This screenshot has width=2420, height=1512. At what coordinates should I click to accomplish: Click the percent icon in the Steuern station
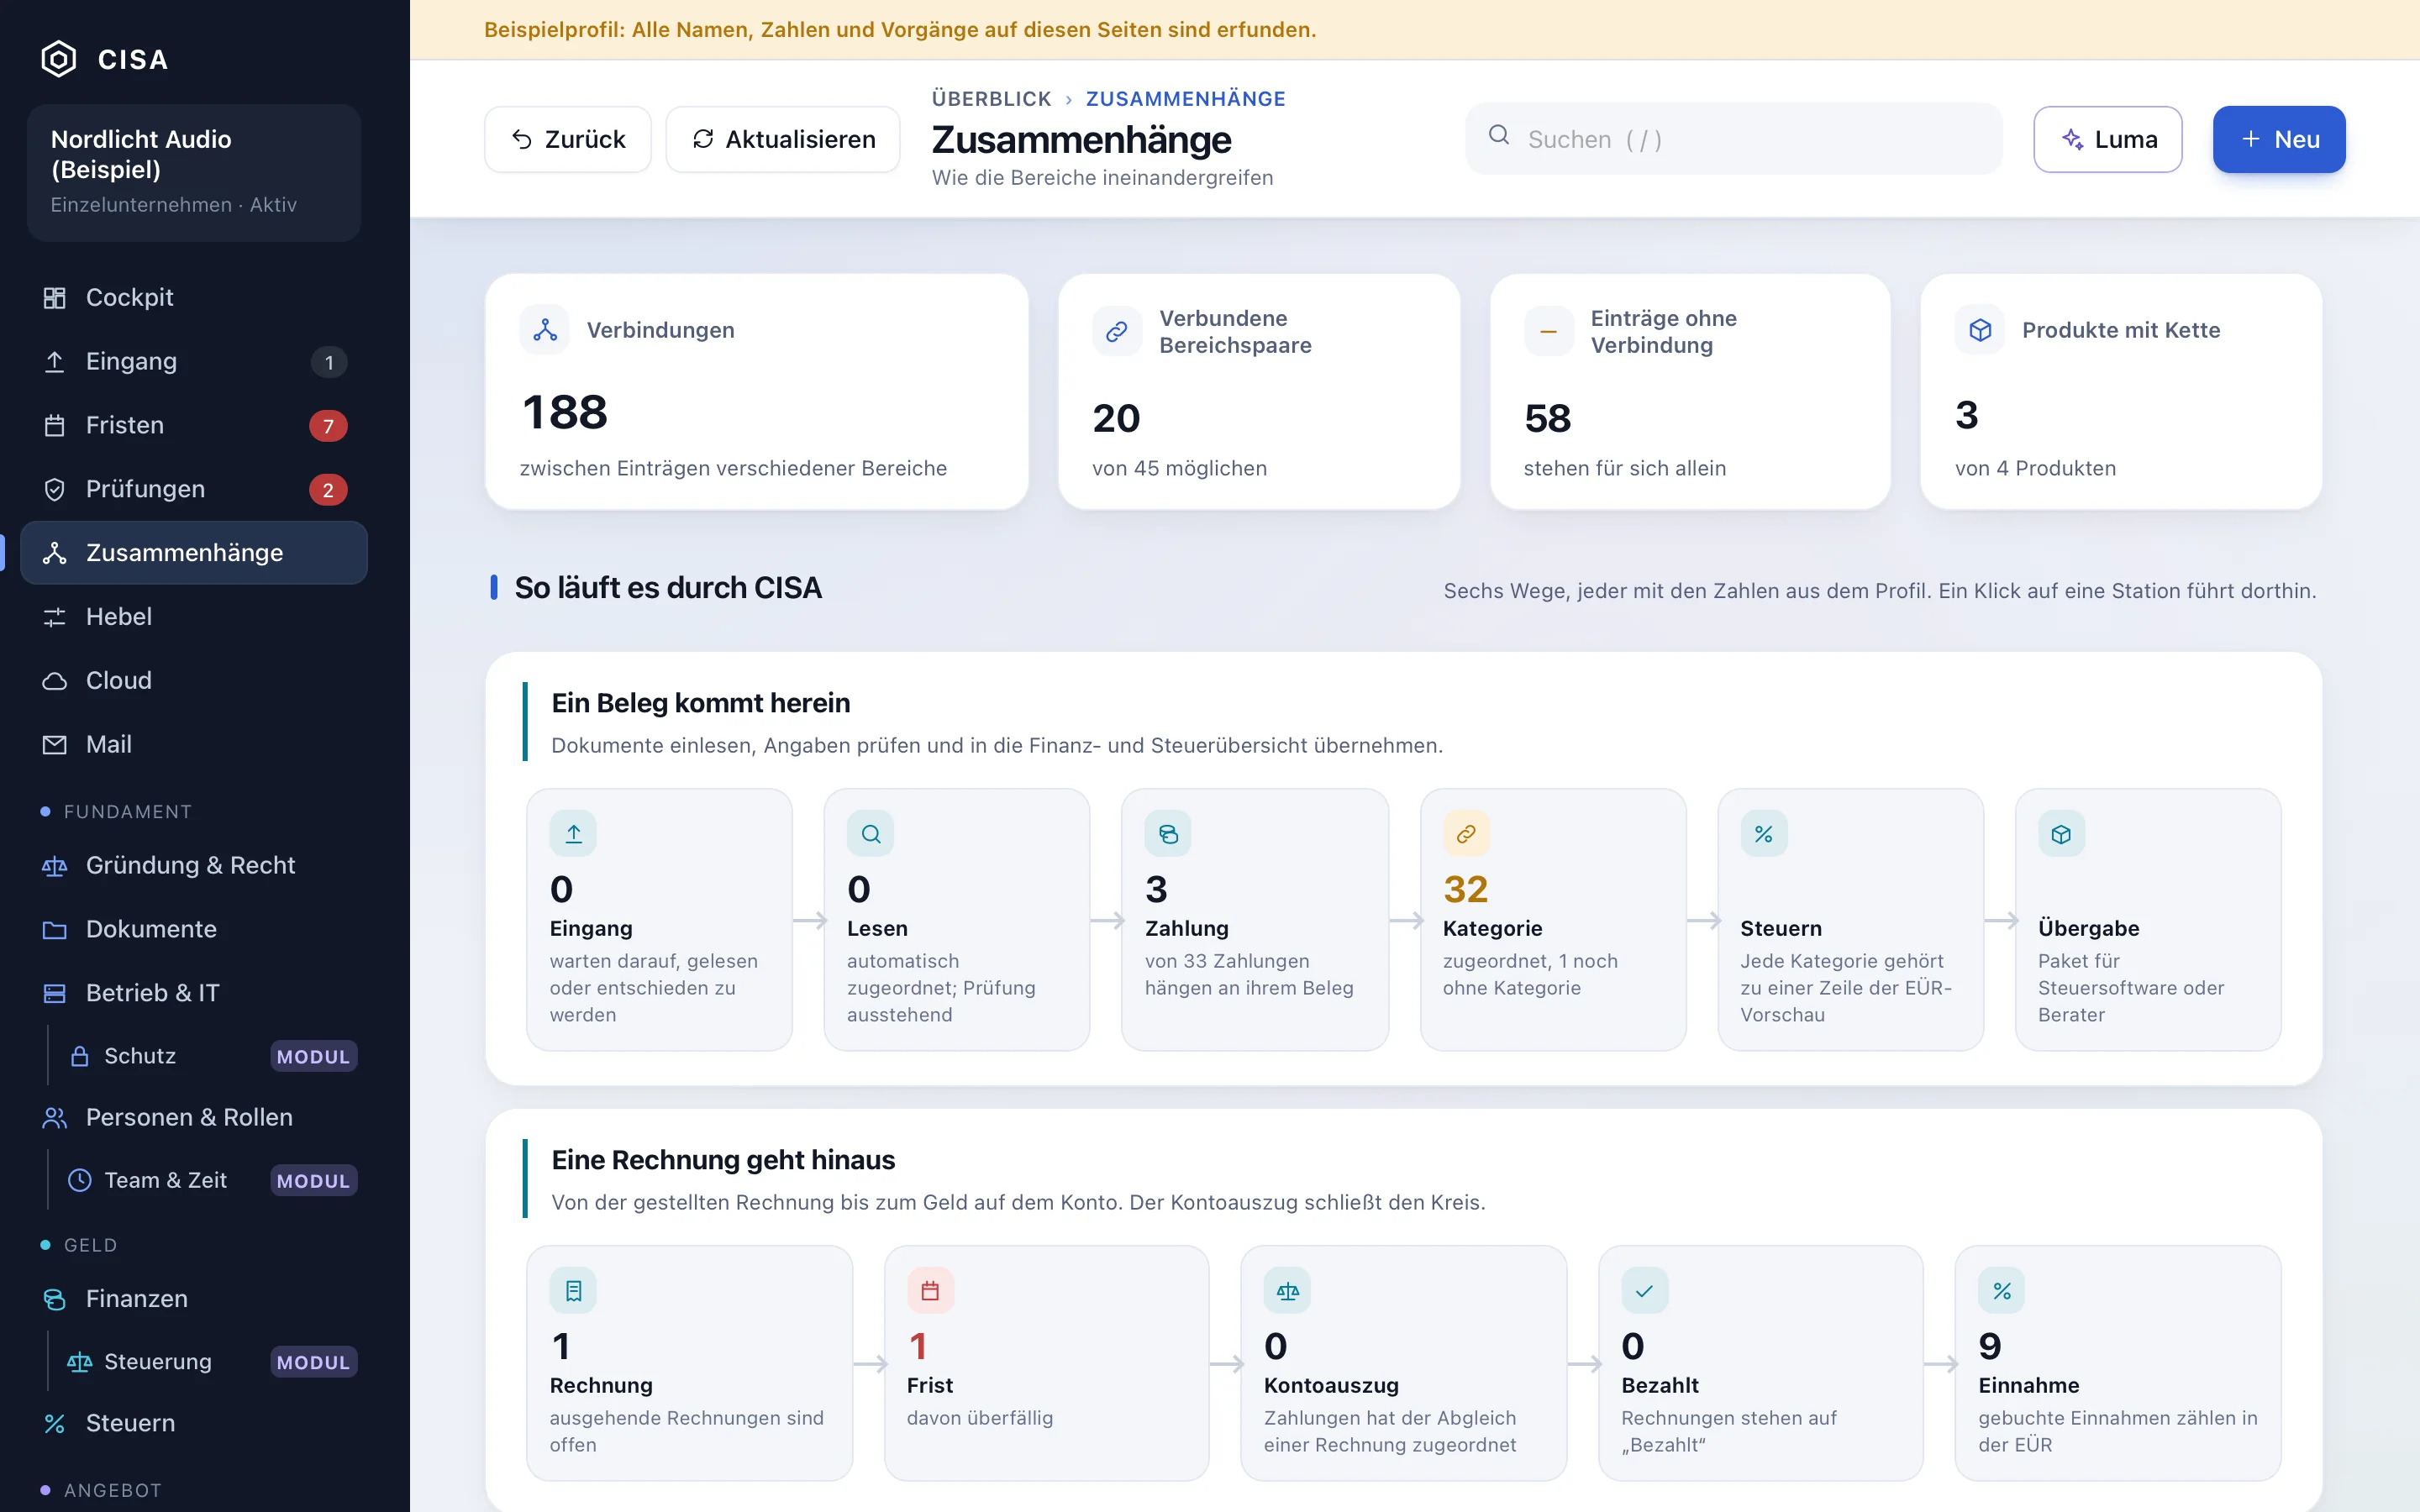1764,834
